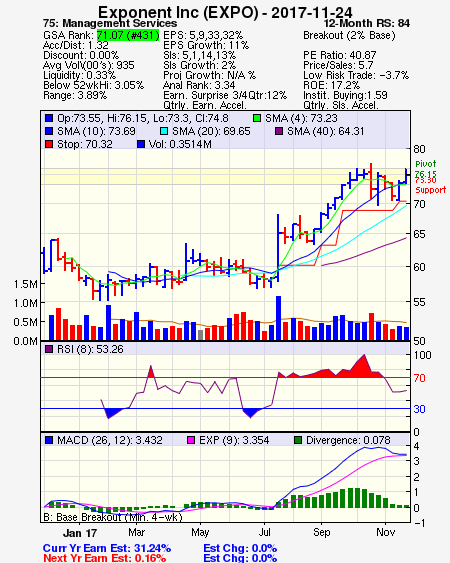Click 'Discount: 0.00%' text
Viewport: 450px width, 563px height.
[81, 56]
